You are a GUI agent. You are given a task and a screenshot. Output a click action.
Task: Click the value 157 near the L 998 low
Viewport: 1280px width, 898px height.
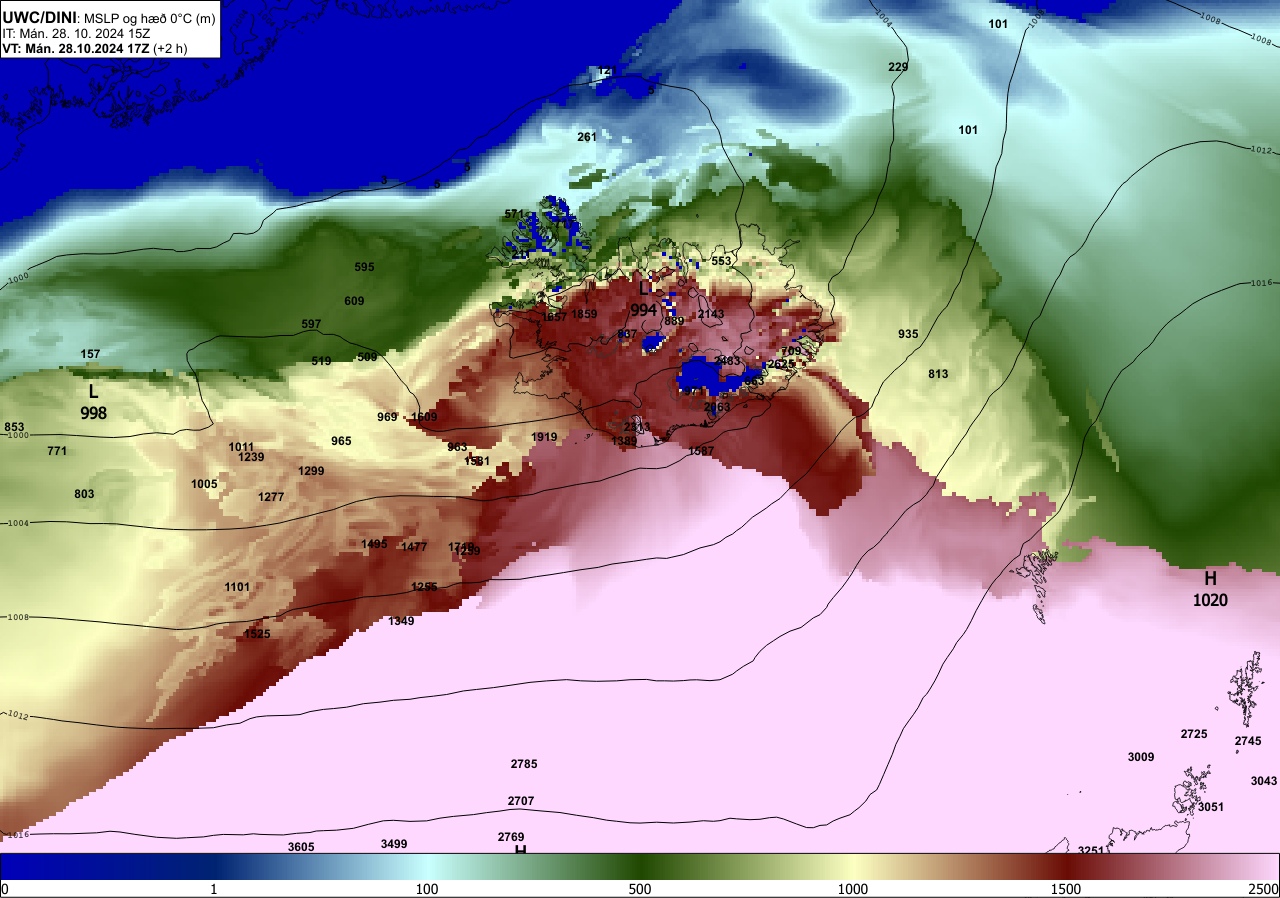pyautogui.click(x=90, y=355)
